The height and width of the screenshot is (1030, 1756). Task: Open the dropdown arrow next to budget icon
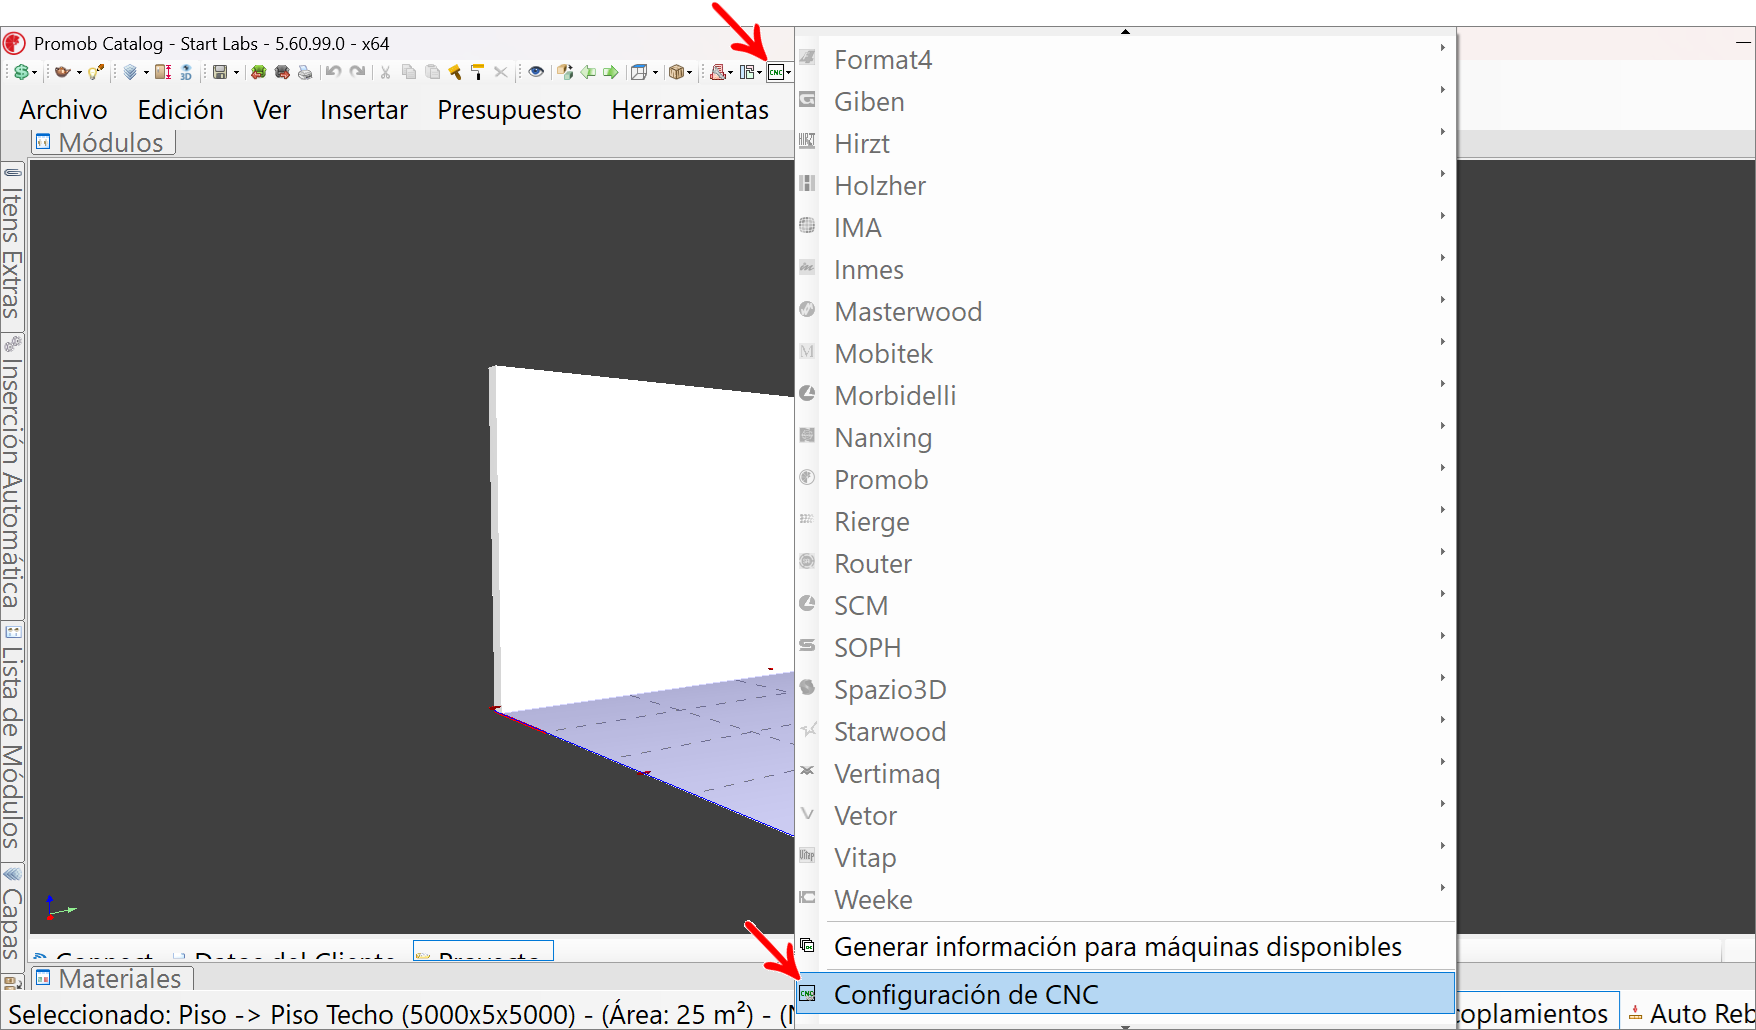click(x=34, y=72)
